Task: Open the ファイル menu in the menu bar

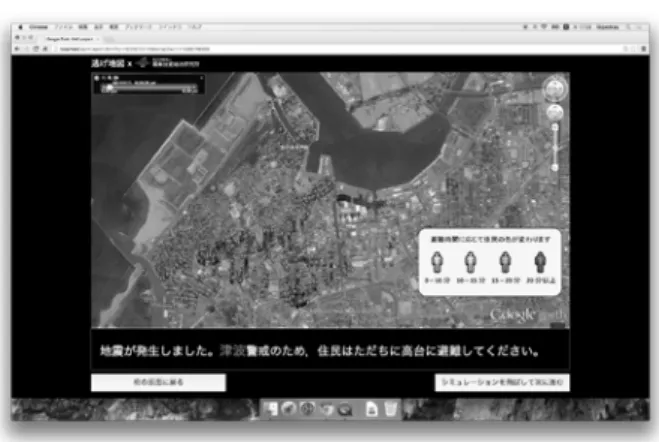Action: click(x=64, y=27)
